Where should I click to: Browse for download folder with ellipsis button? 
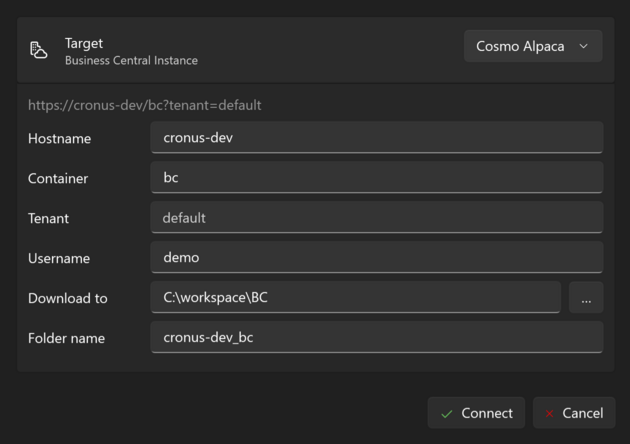click(x=586, y=297)
